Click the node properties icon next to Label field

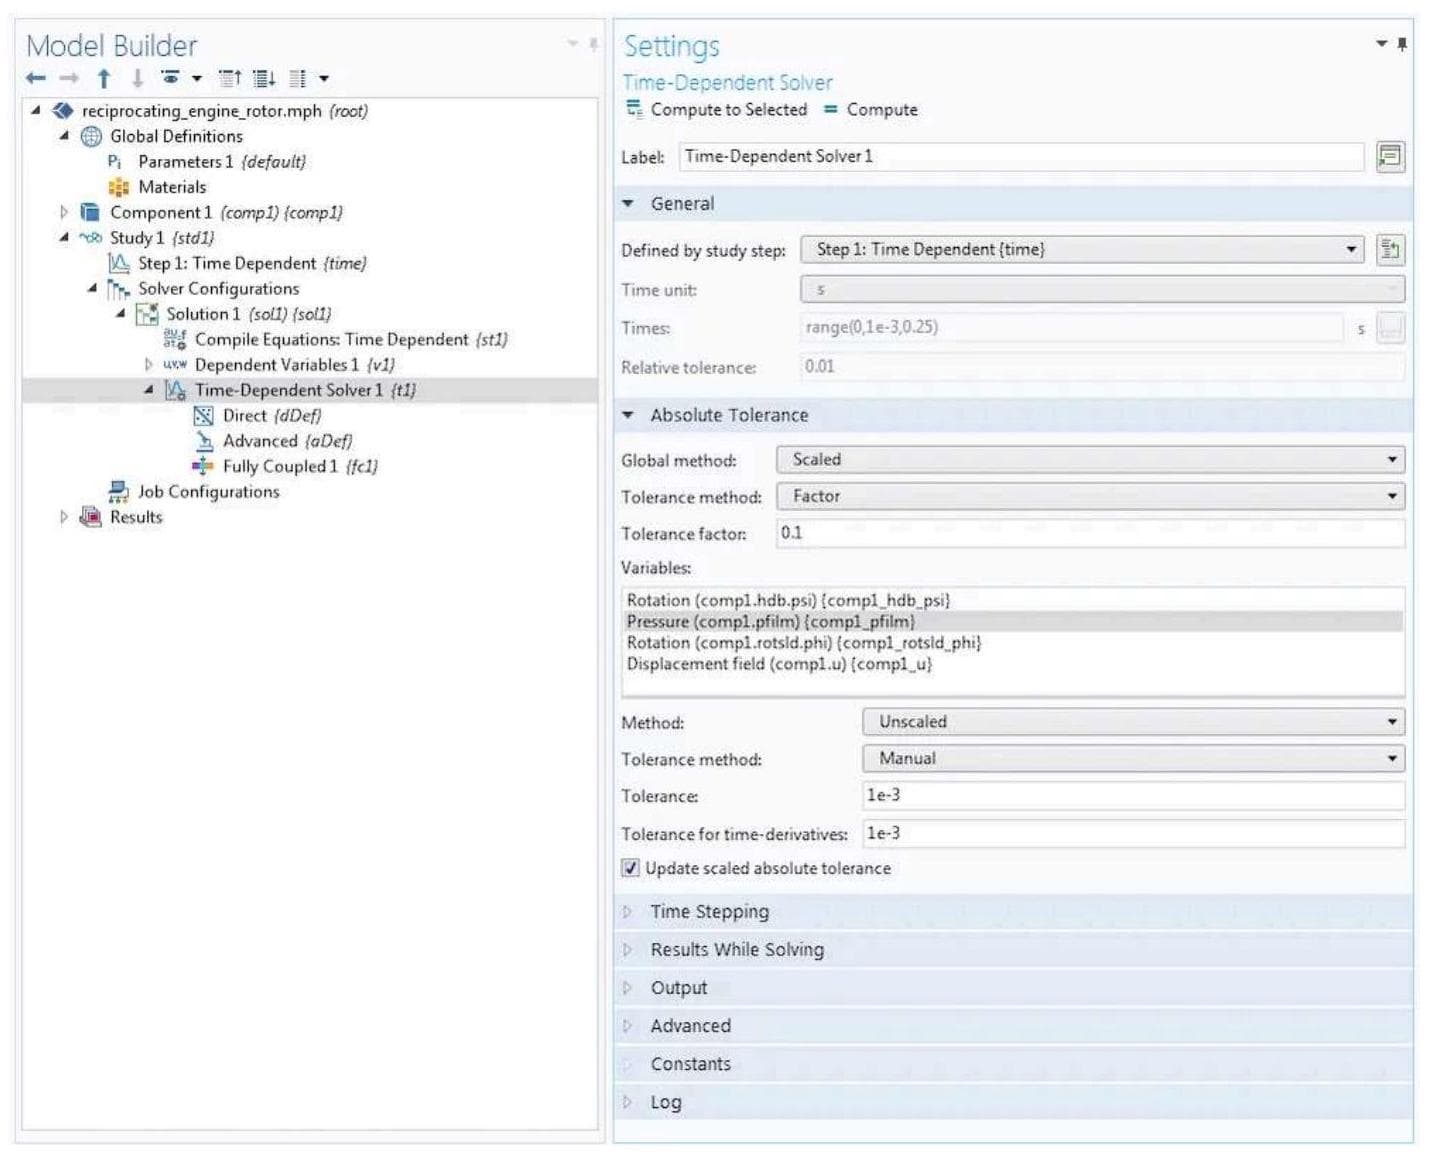click(x=1390, y=157)
